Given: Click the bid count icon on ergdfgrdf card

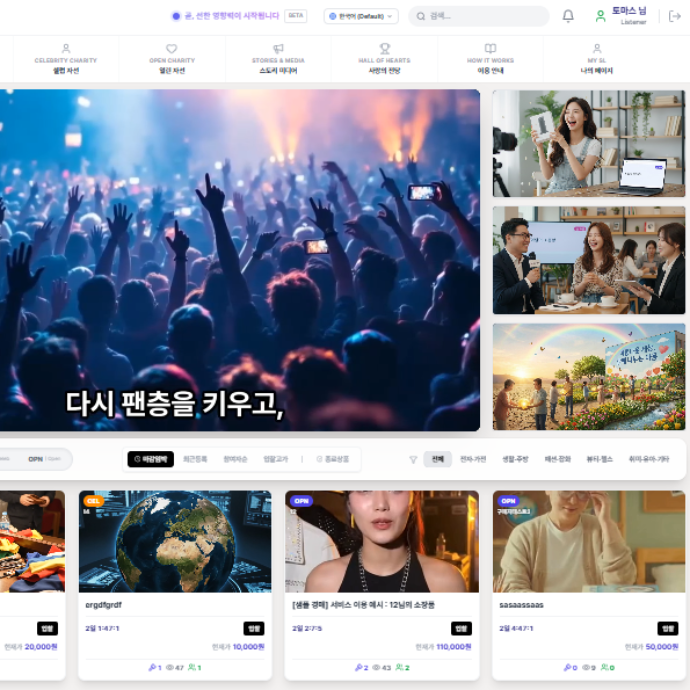Looking at the screenshot, I should point(152,668).
